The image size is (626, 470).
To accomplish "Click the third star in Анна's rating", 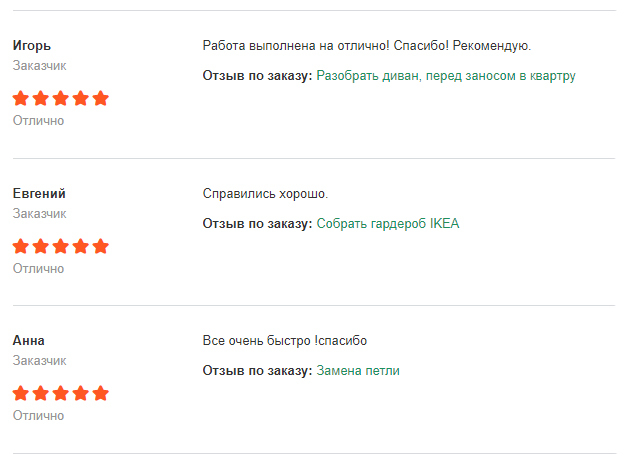I will click(x=60, y=393).
